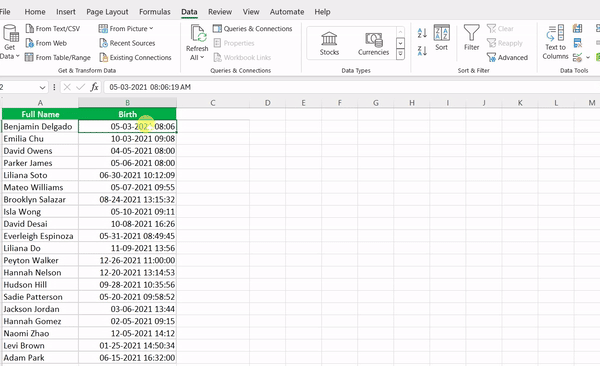Screen dimensions: 600x366
Task: Choose From Table/Range
Action: (x=58, y=58)
